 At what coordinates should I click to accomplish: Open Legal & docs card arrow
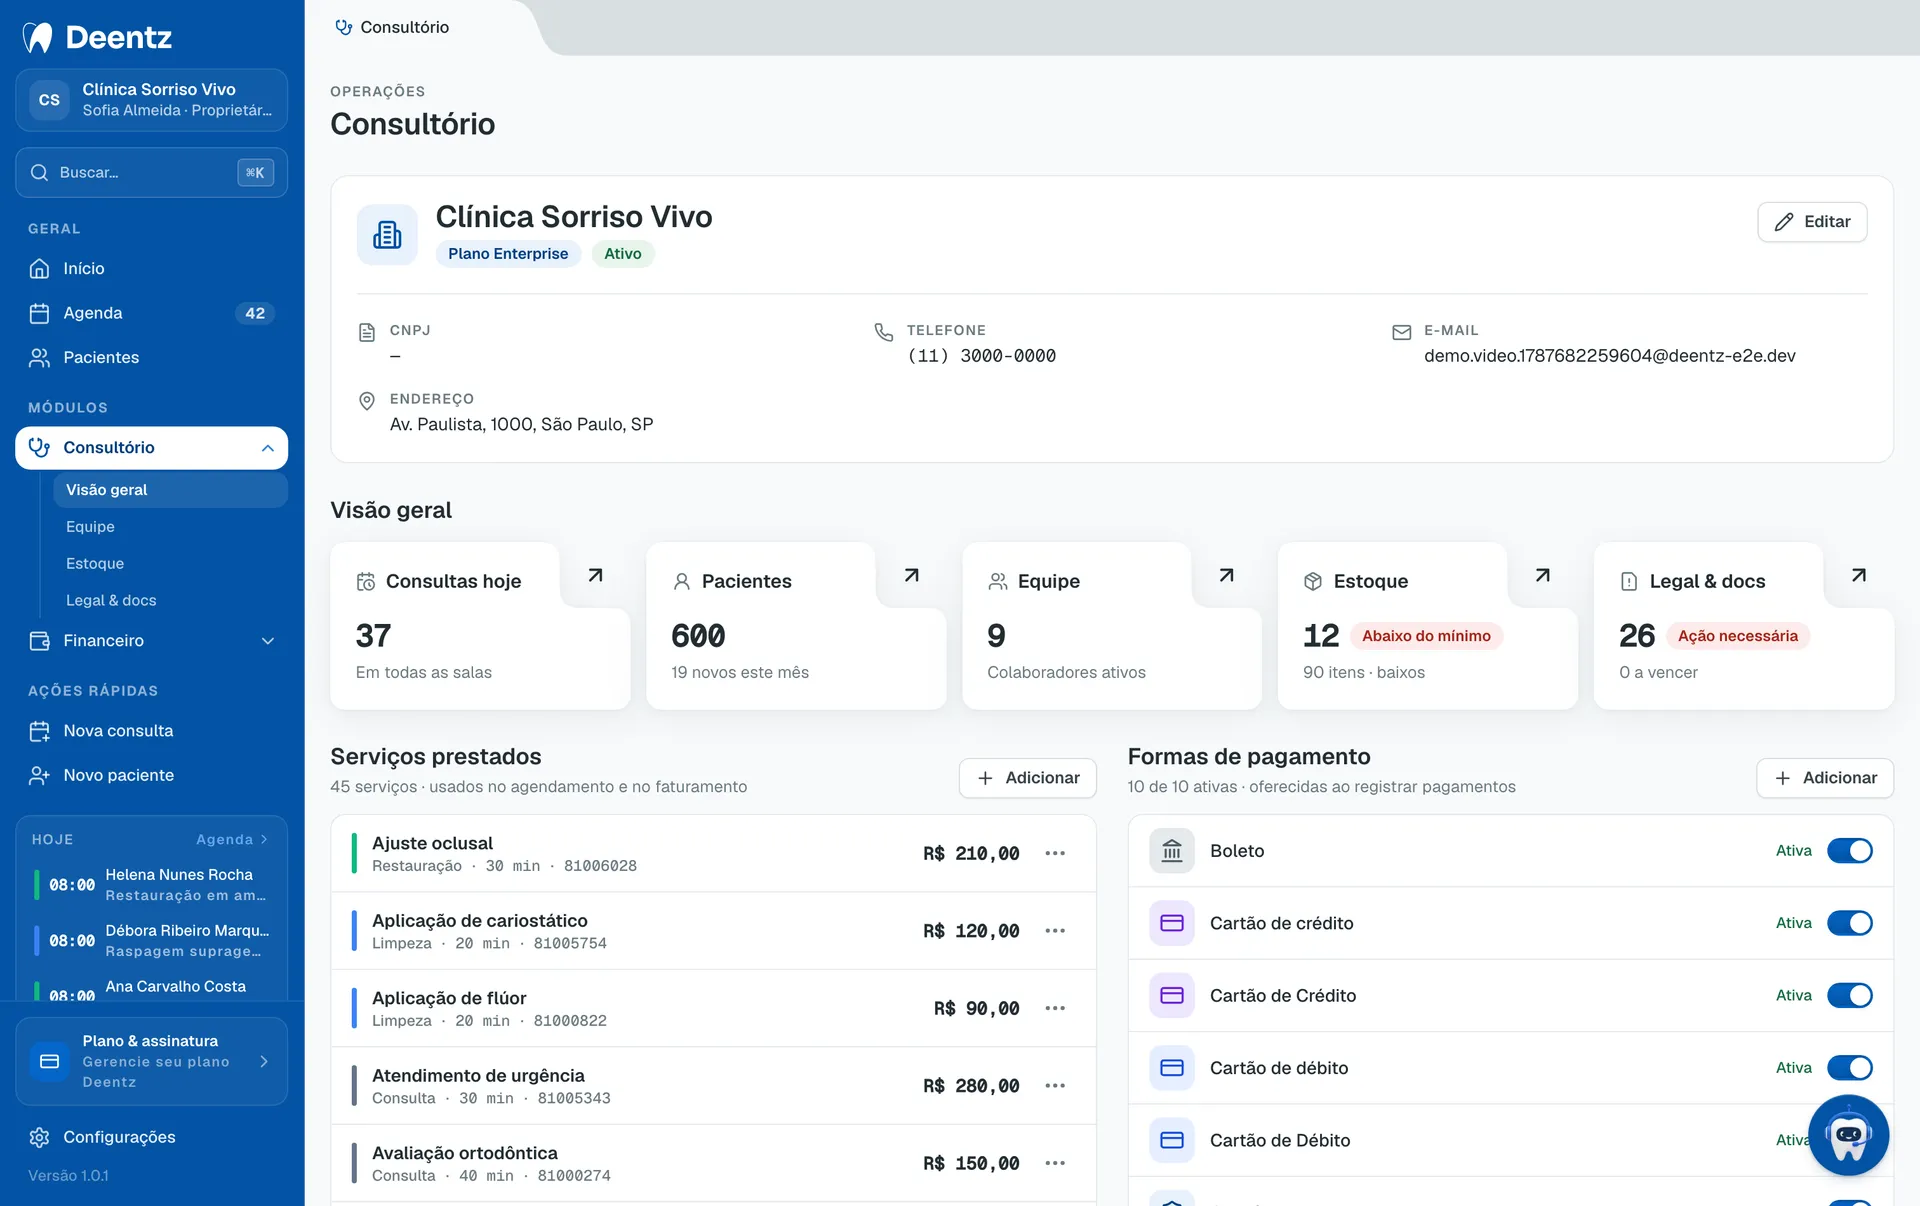tap(1859, 575)
